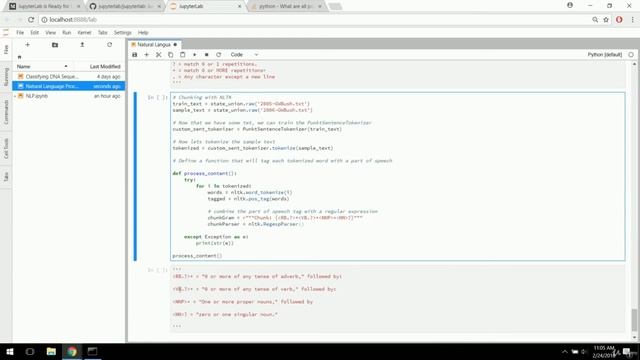Click the zoom magnifier icon in address bar
640x360 pixels.
click(595, 20)
